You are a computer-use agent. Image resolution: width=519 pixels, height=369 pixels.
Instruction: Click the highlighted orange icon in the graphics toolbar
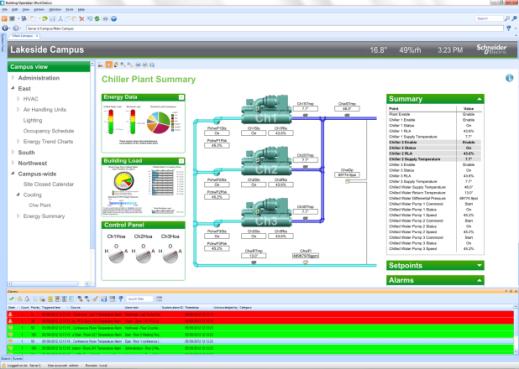point(109,65)
